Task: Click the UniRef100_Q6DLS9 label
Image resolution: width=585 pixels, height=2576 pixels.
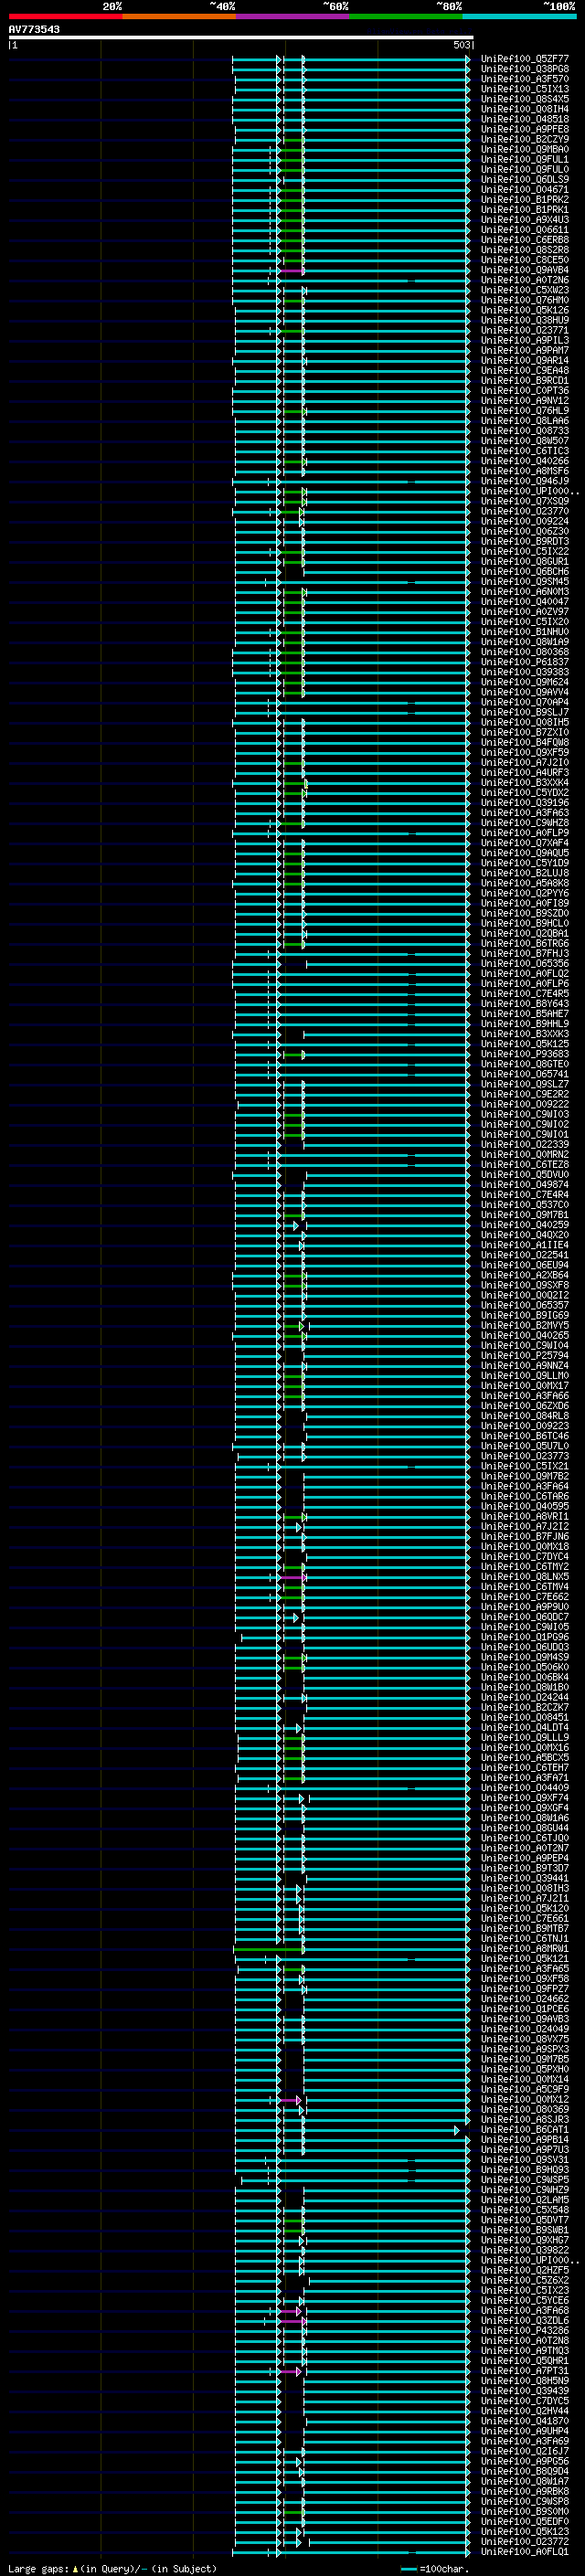Action: pyautogui.click(x=525, y=179)
